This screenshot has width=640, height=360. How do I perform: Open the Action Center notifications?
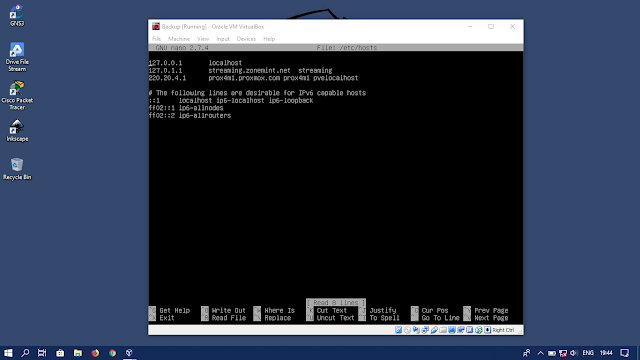[x=625, y=353]
